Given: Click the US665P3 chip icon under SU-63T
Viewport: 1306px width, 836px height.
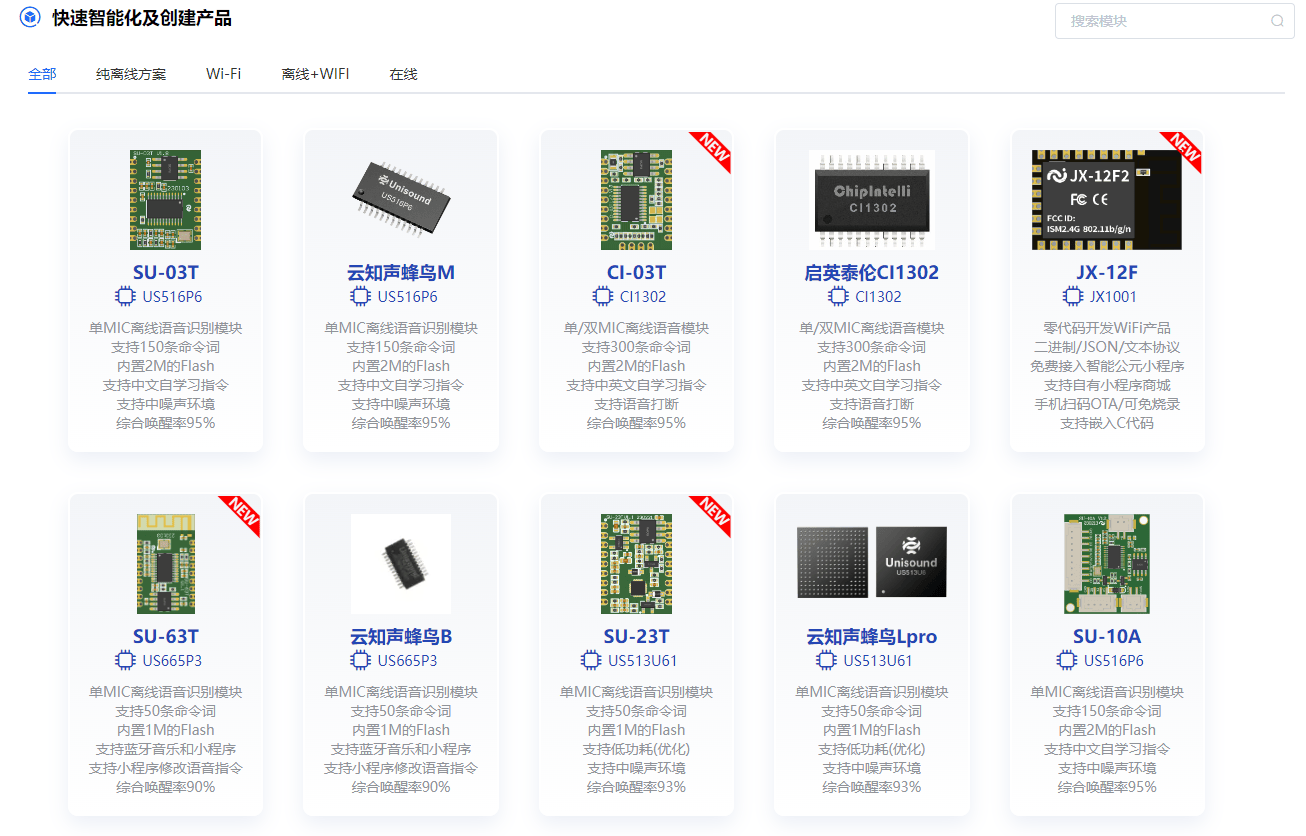Looking at the screenshot, I should (125, 660).
